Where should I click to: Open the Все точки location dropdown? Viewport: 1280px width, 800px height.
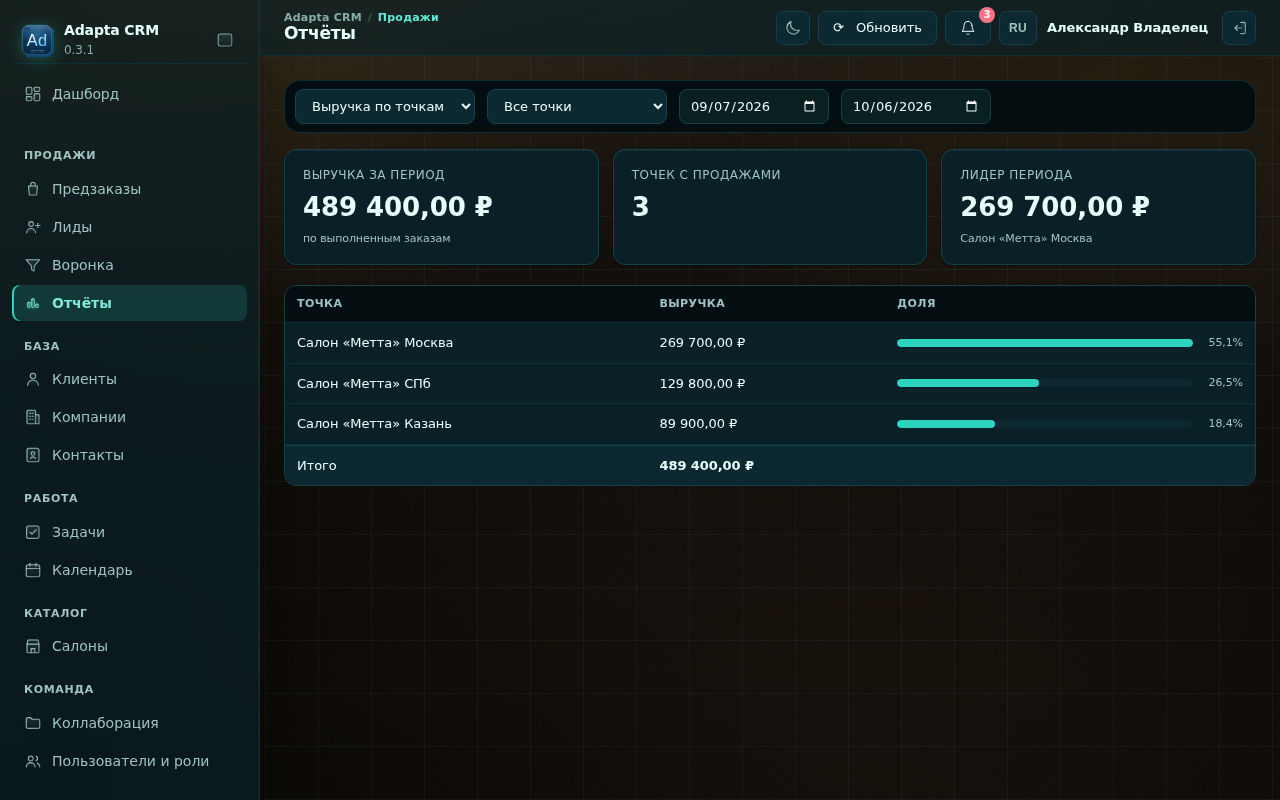(577, 106)
